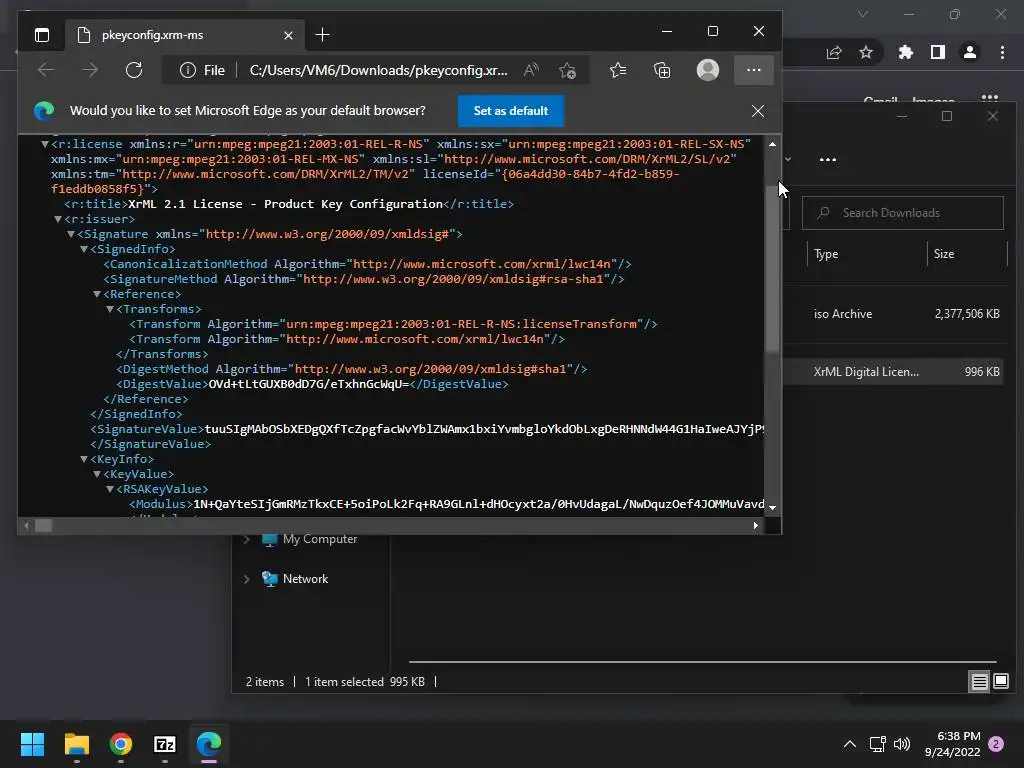Click File Explorer see more options
This screenshot has width=1024, height=768.
coord(827,160)
